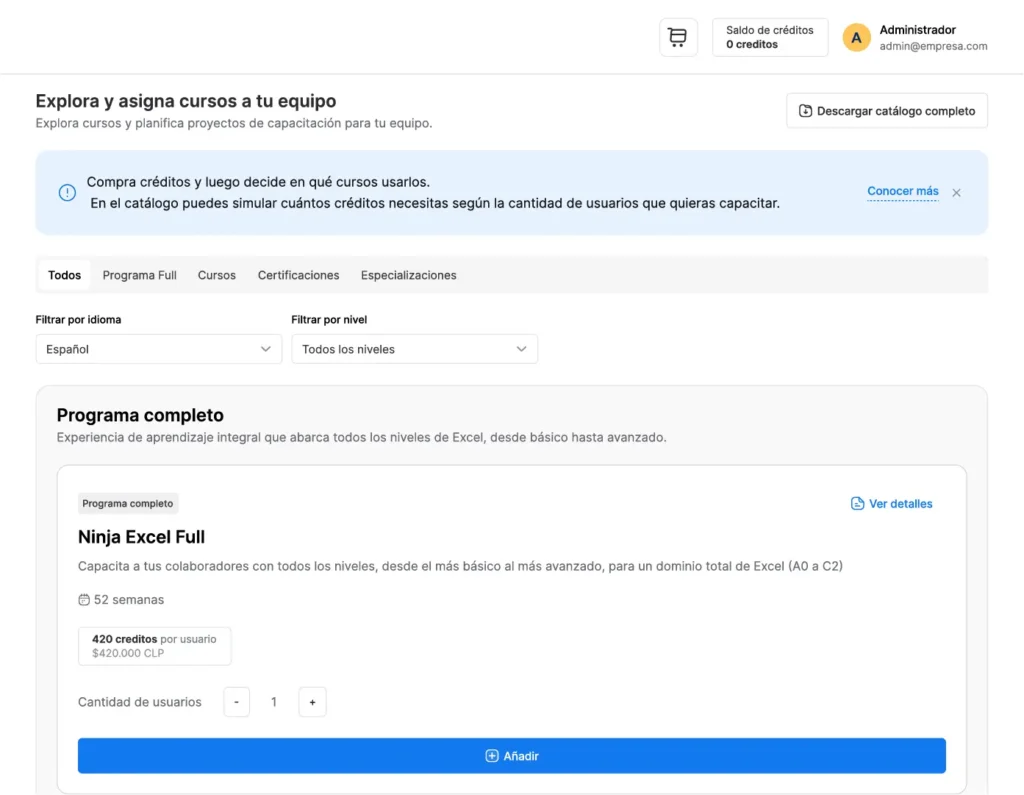
Task: Click the document icon on Descargar catálogo completo
Action: [805, 110]
